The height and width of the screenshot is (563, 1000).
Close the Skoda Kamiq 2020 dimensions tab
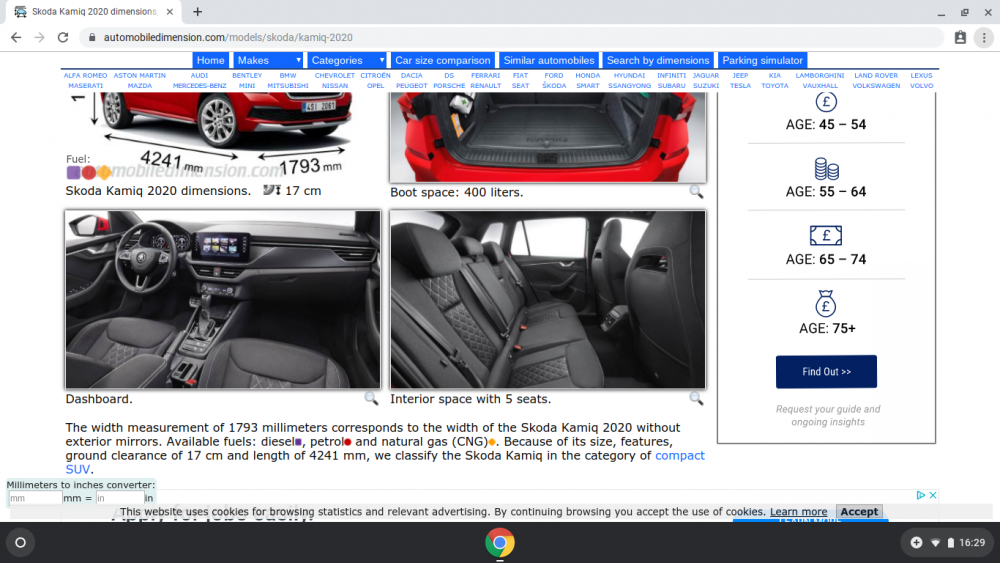(x=170, y=11)
